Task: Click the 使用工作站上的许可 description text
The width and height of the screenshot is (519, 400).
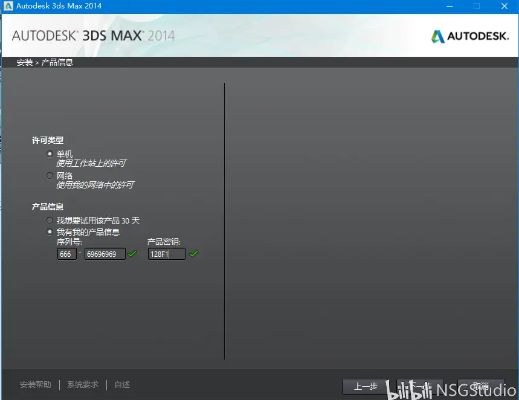Action: (91, 163)
